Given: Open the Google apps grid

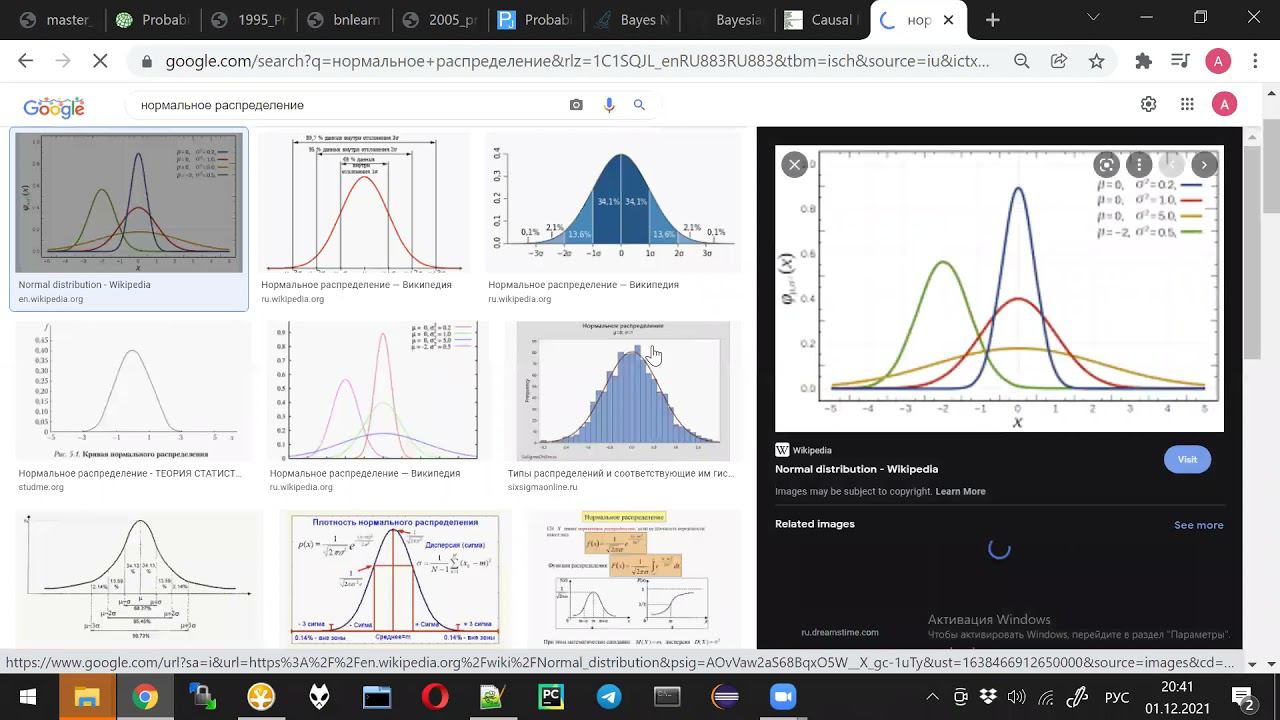Looking at the screenshot, I should (x=1187, y=104).
